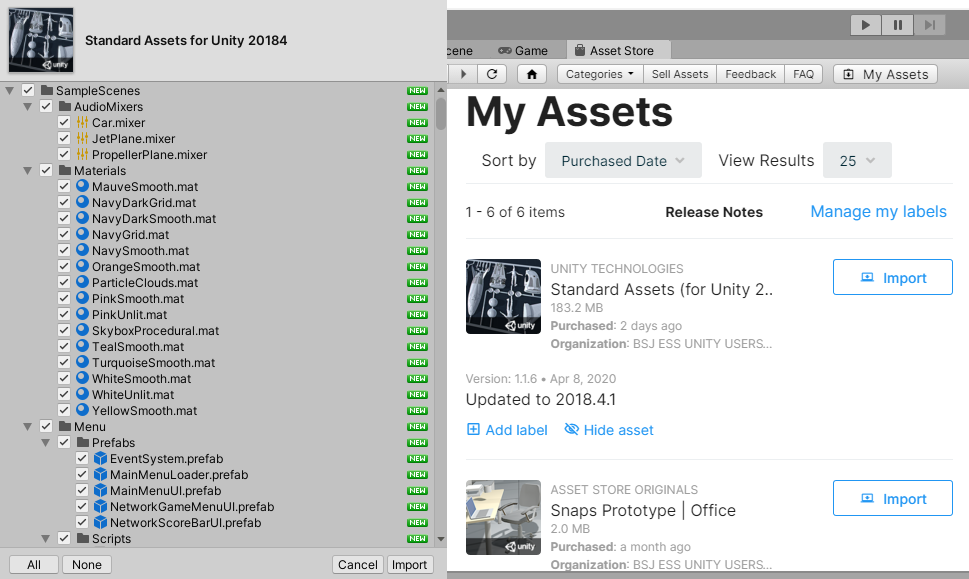
Task: Toggle the NavyGrid.mat checkbox
Action: pyautogui.click(x=65, y=235)
